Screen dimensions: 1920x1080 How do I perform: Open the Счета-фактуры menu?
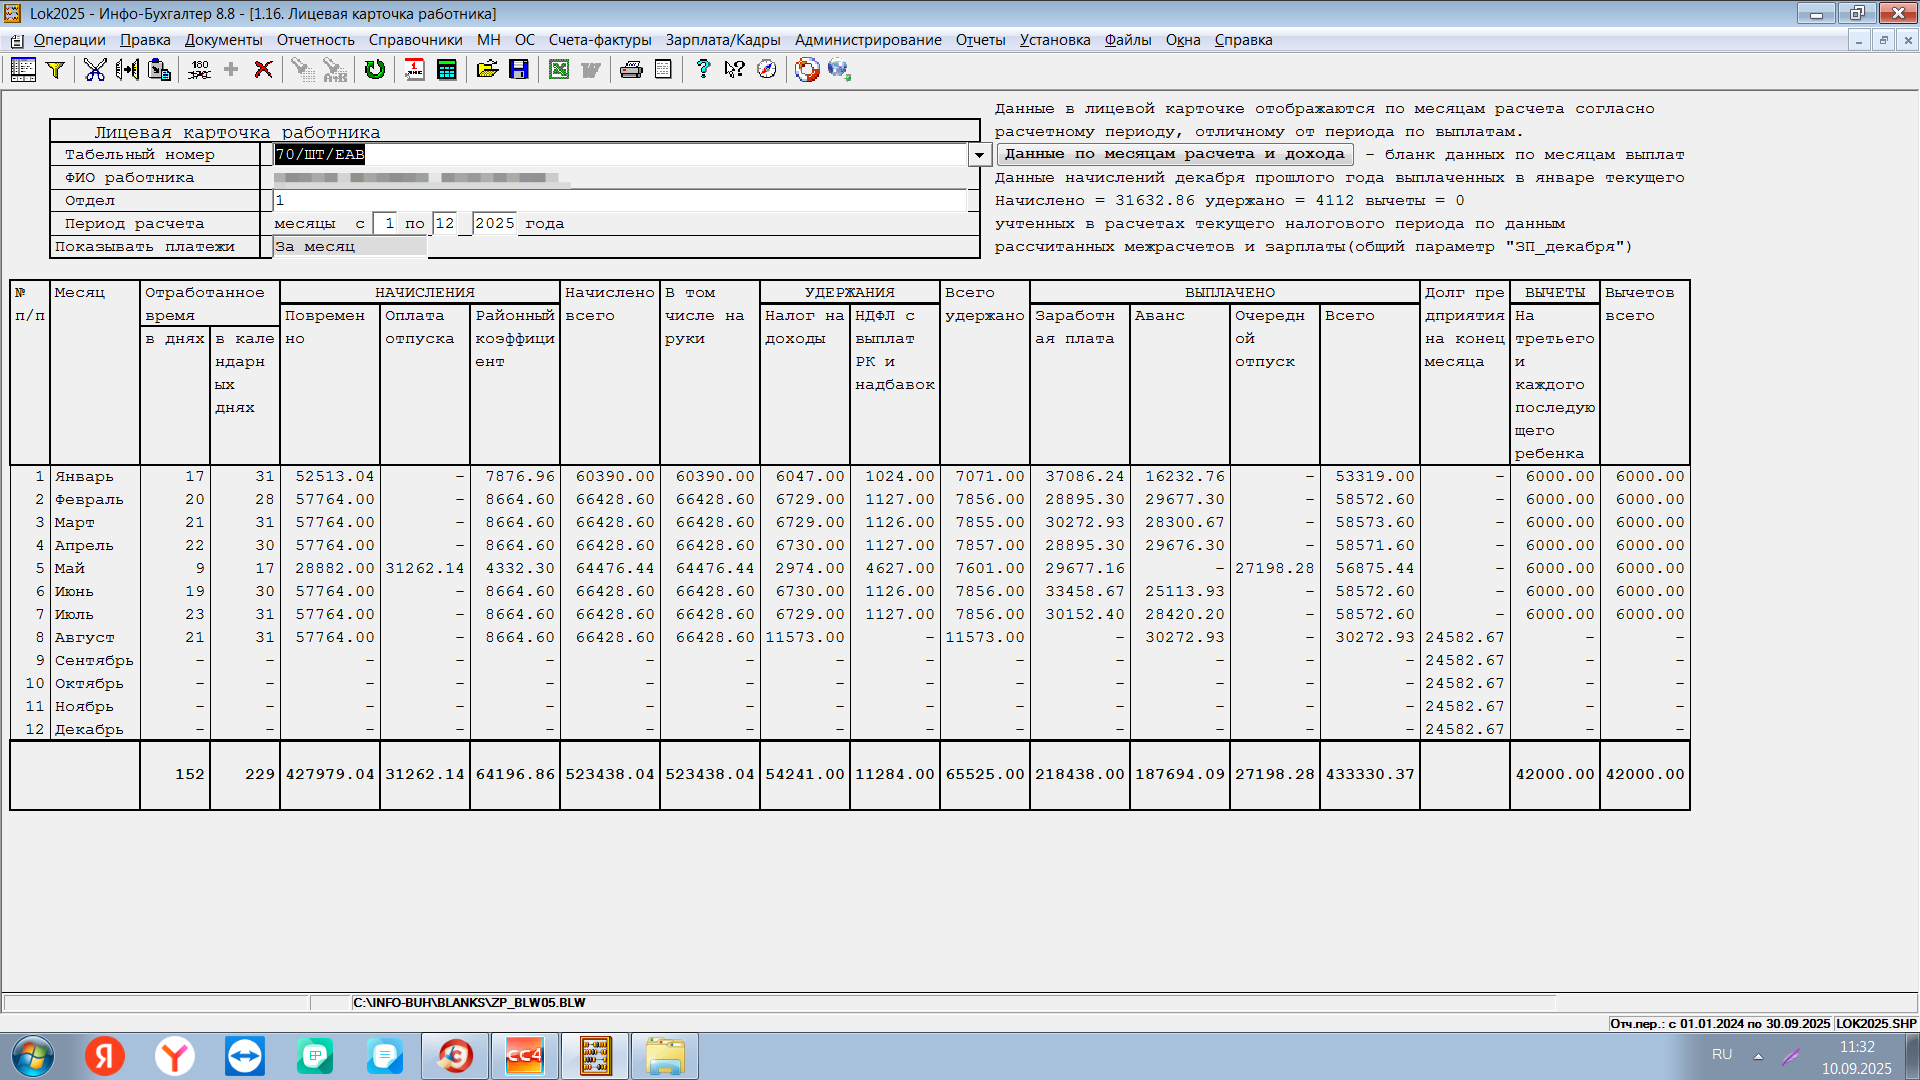[x=600, y=40]
